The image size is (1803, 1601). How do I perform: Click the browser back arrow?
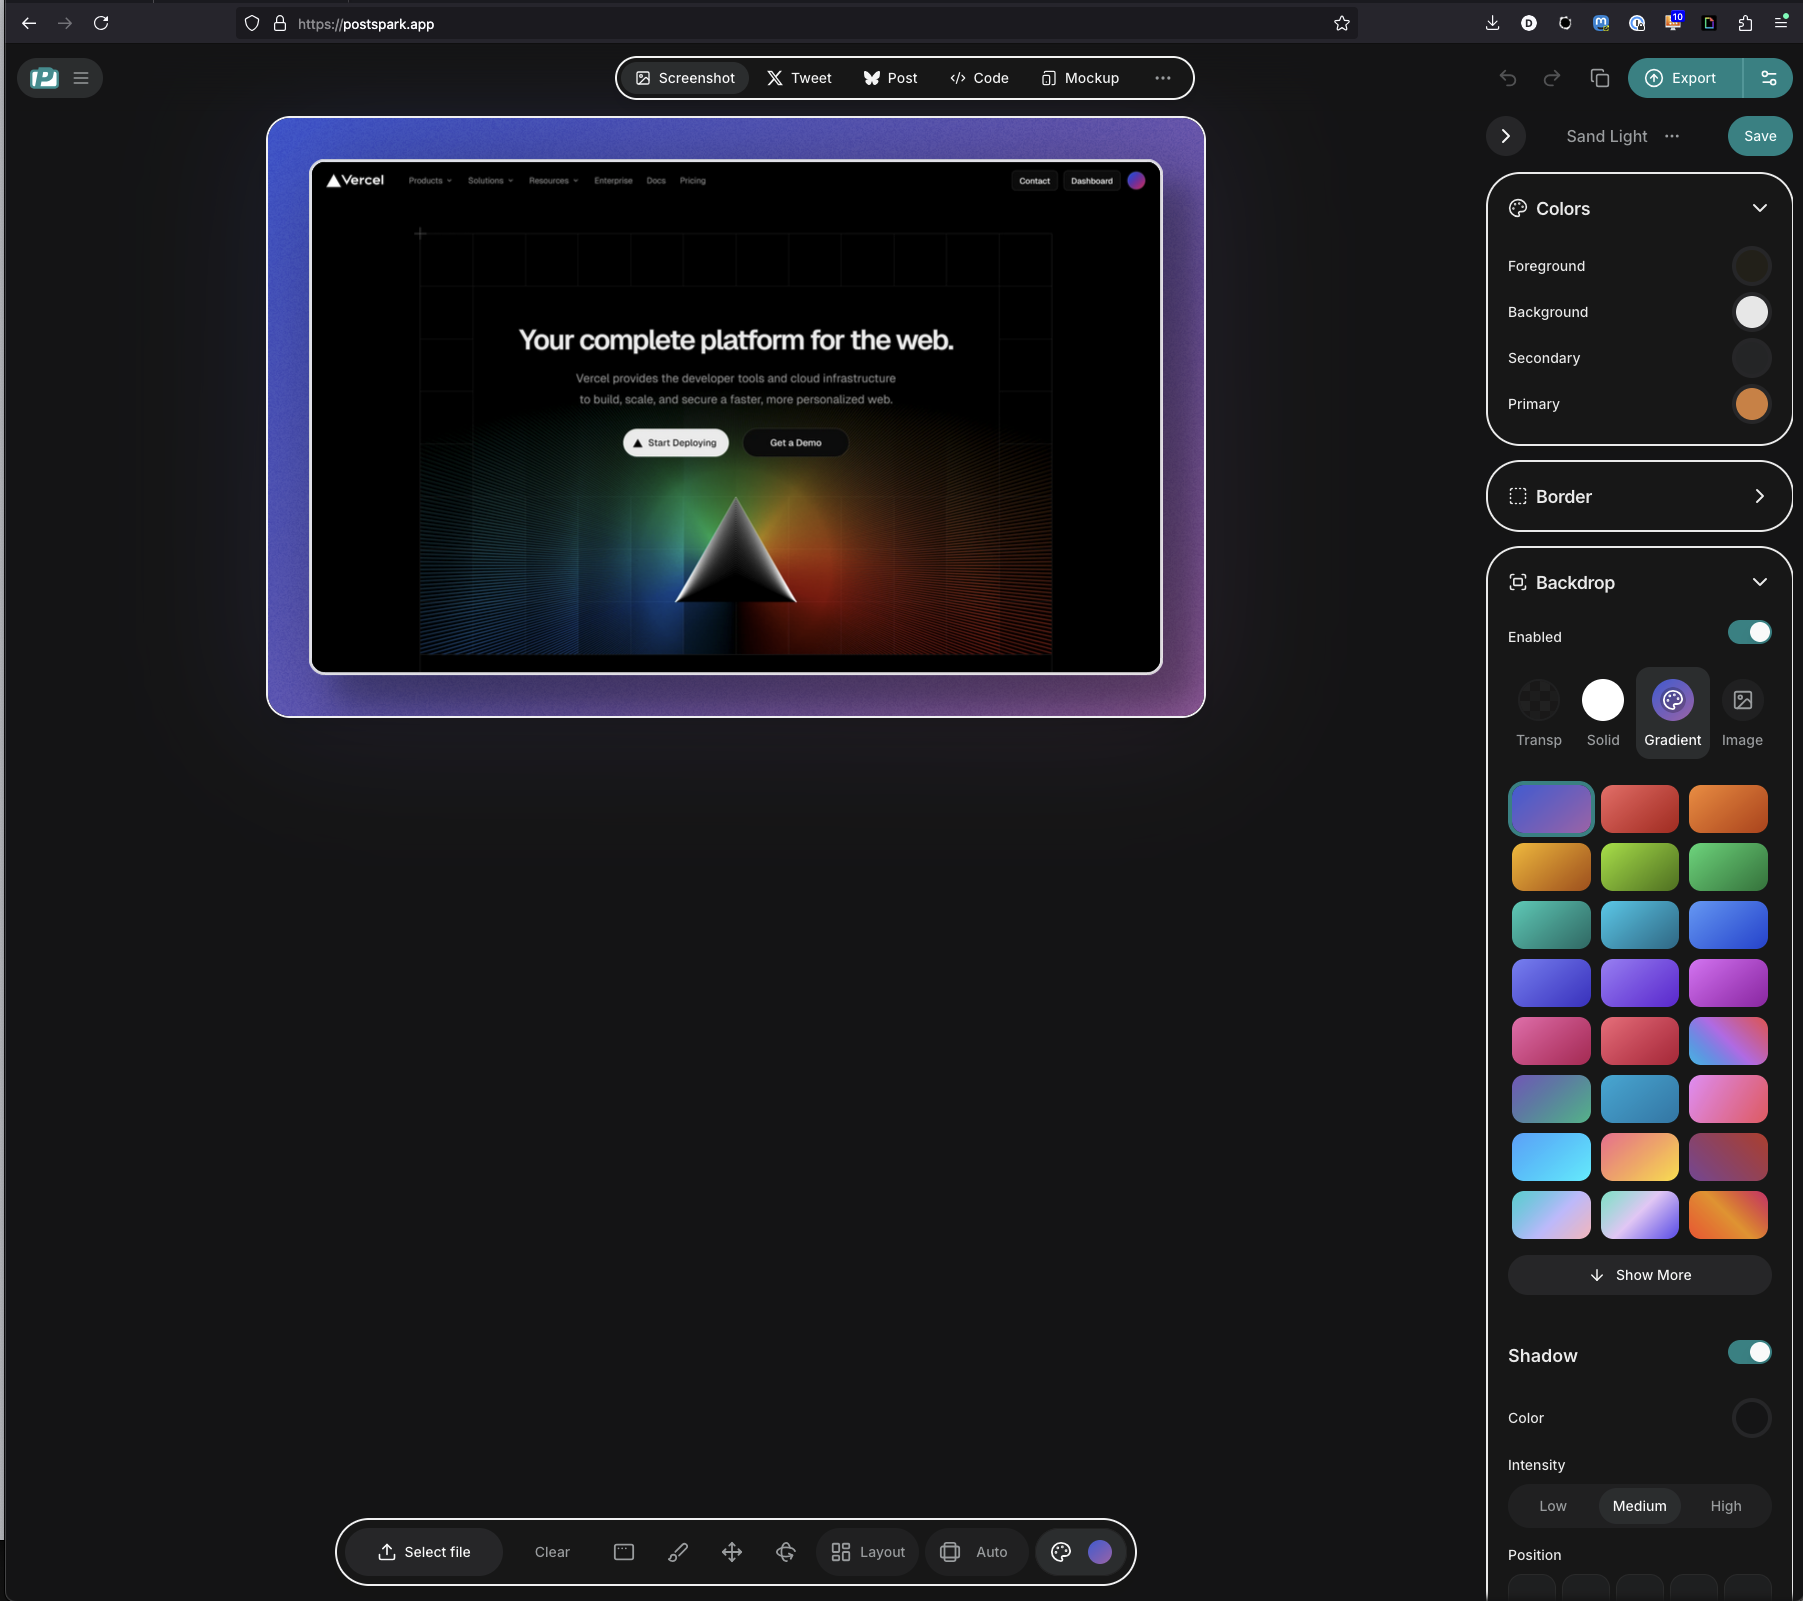(29, 23)
